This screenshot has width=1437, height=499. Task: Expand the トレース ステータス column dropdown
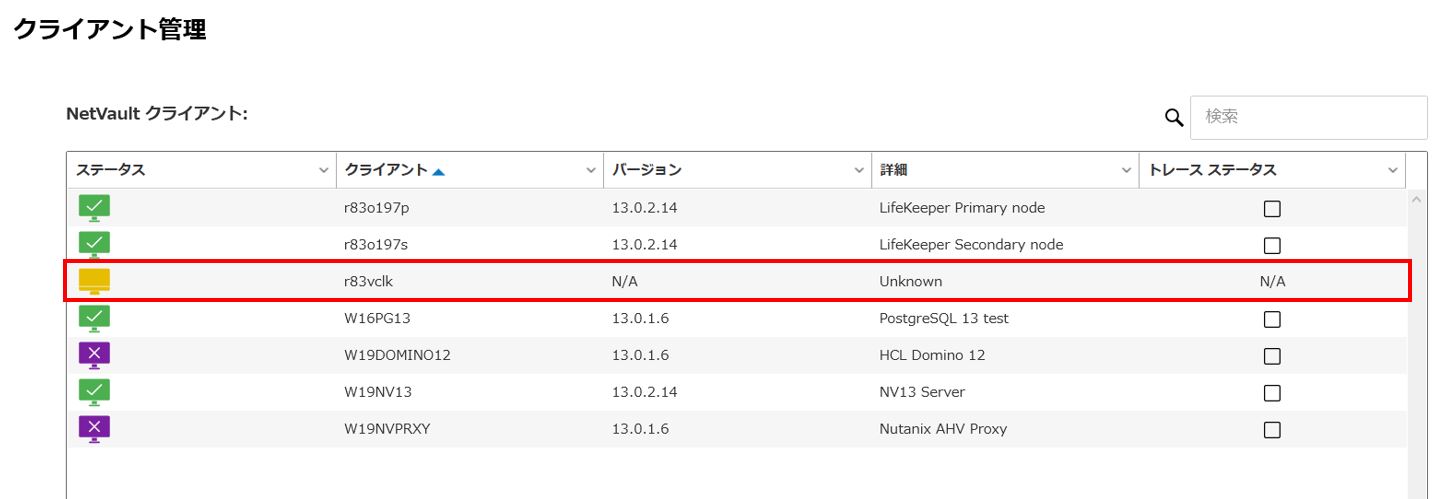(x=1393, y=171)
